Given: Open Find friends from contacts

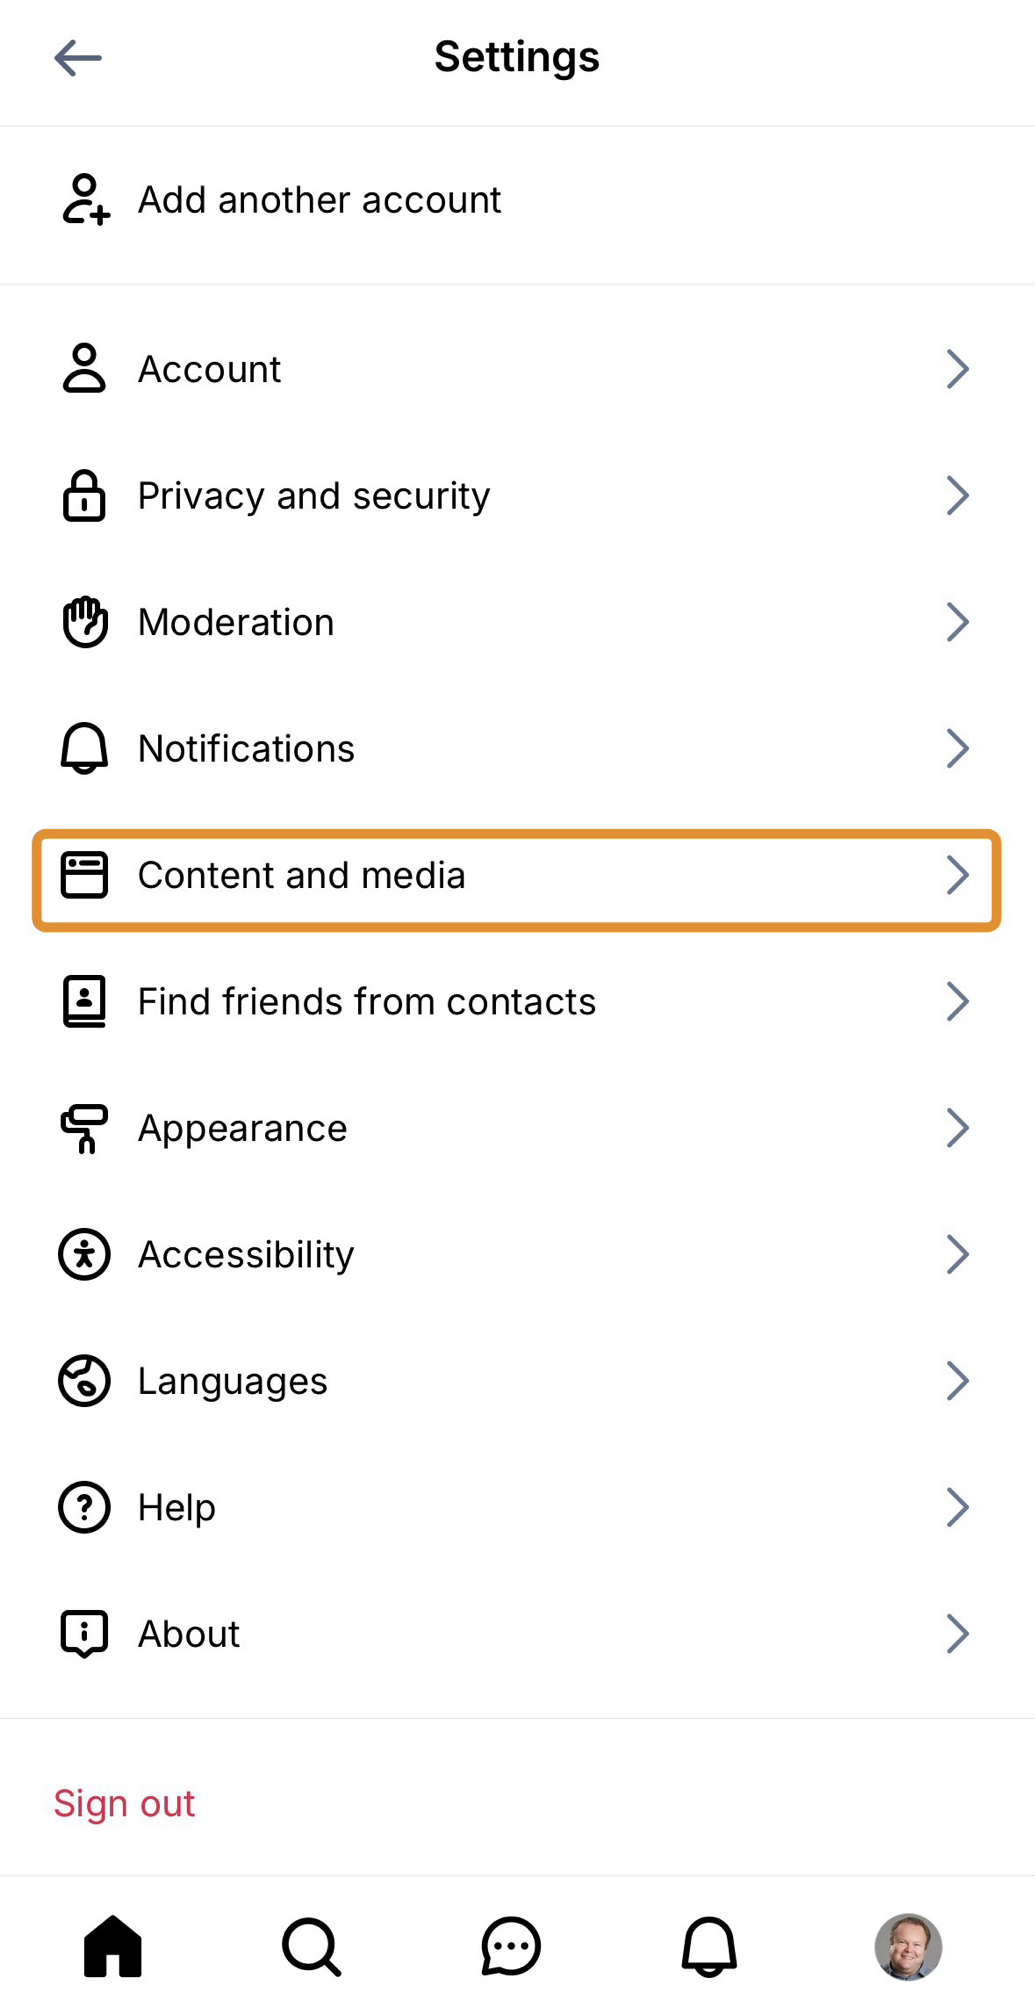Looking at the screenshot, I should point(366,1002).
